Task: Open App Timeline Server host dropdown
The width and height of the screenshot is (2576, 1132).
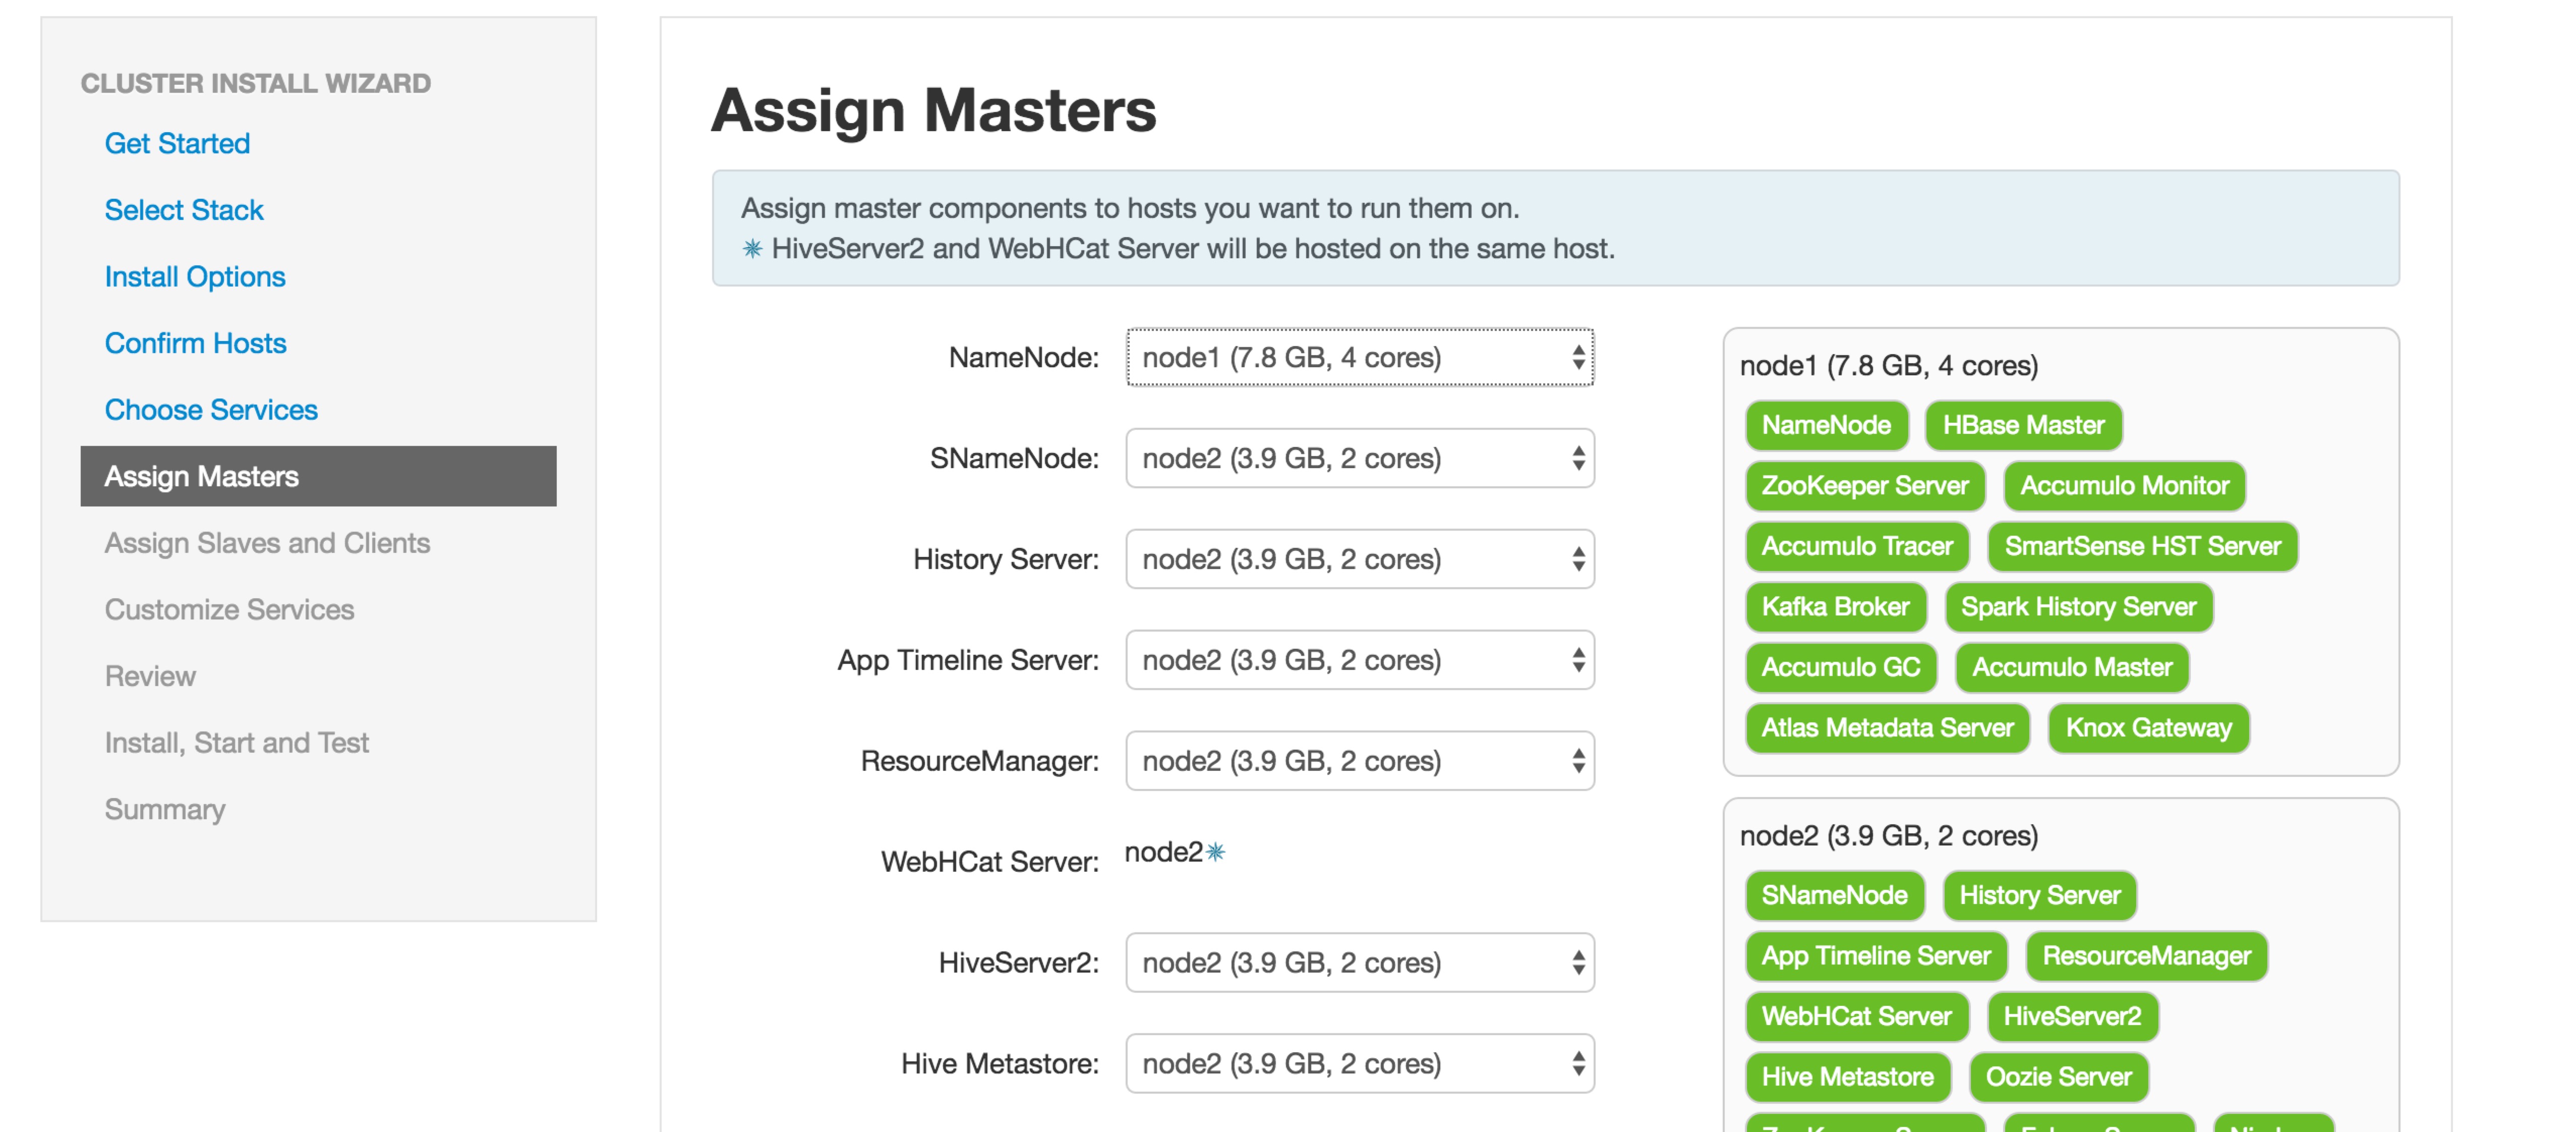Action: [1359, 660]
